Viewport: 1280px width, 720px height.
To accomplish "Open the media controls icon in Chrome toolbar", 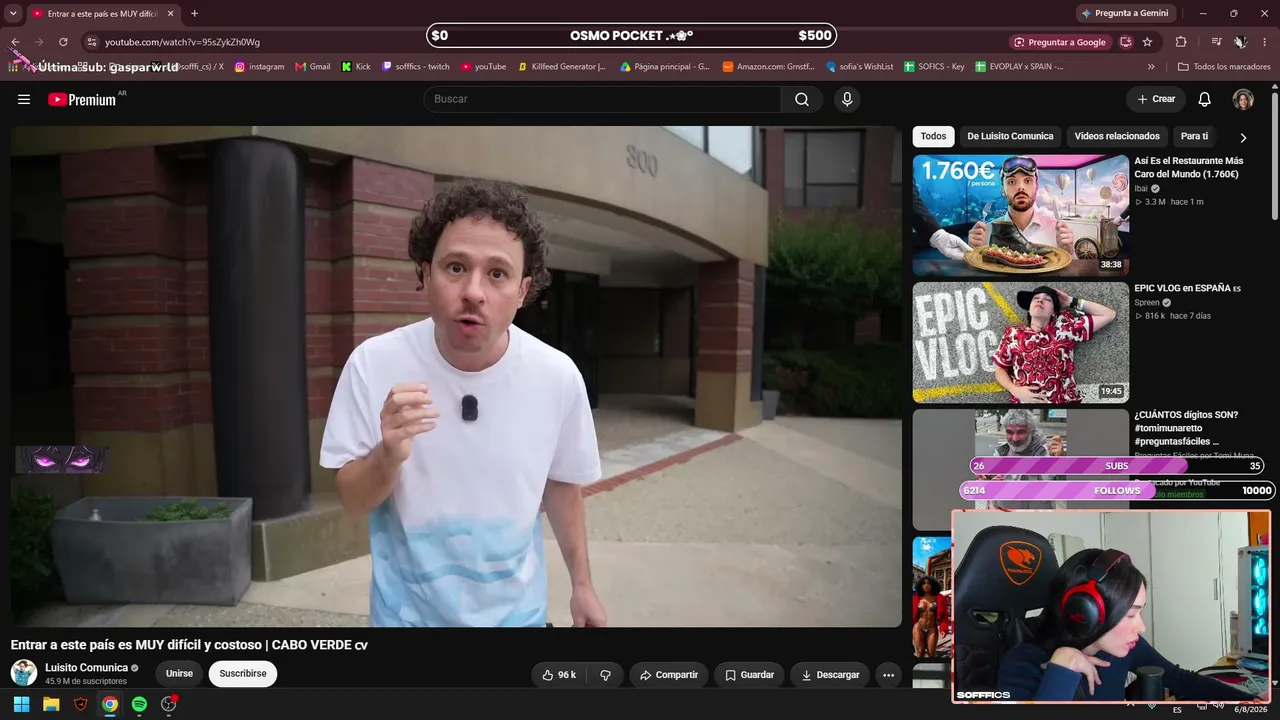I will (1216, 42).
